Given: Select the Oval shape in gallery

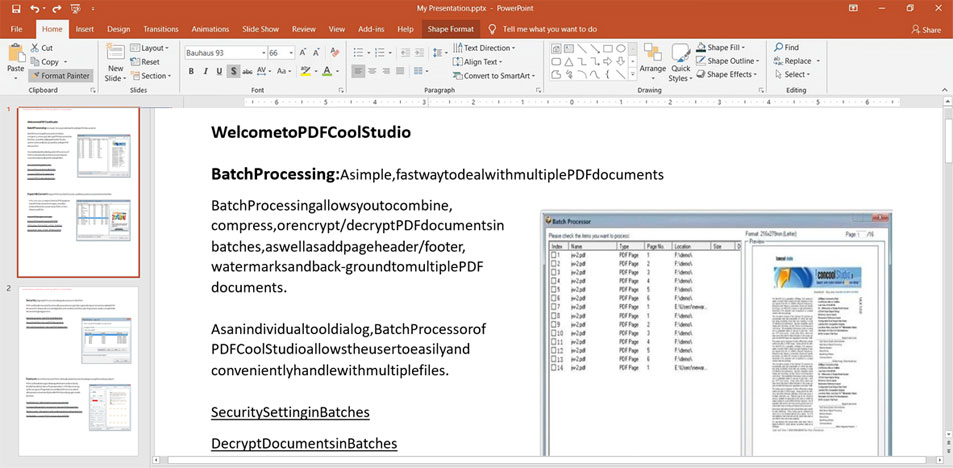Looking at the screenshot, I should pos(621,48).
